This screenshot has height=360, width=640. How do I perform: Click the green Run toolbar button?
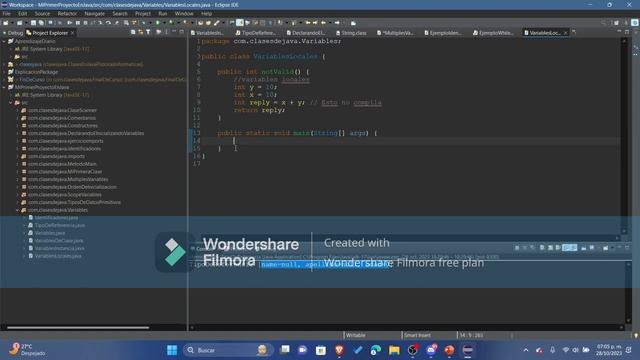pyautogui.click(x=158, y=23)
